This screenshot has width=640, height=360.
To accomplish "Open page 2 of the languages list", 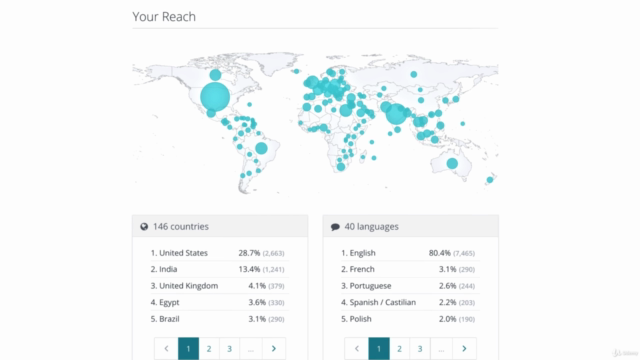I will click(x=400, y=349).
